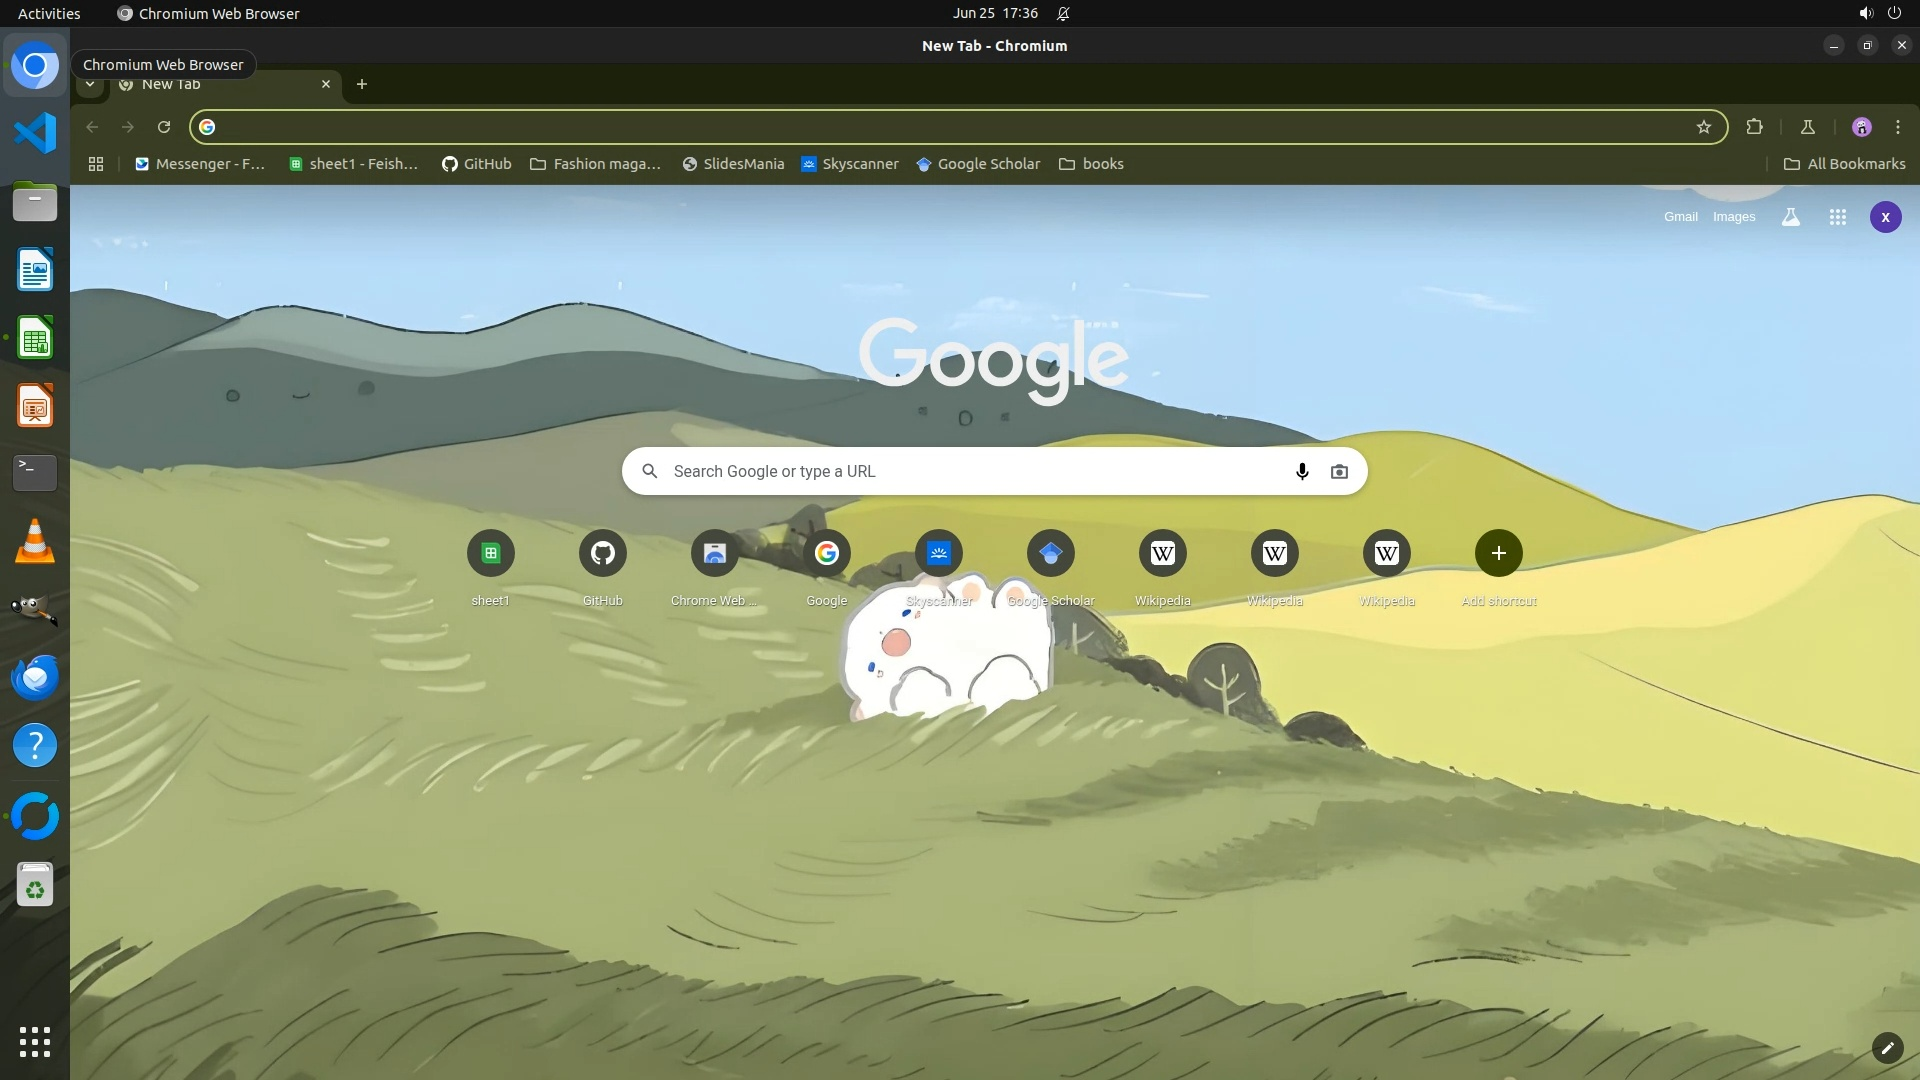Bookmark this tab with the star icon
The width and height of the screenshot is (1920, 1080).
1704,127
